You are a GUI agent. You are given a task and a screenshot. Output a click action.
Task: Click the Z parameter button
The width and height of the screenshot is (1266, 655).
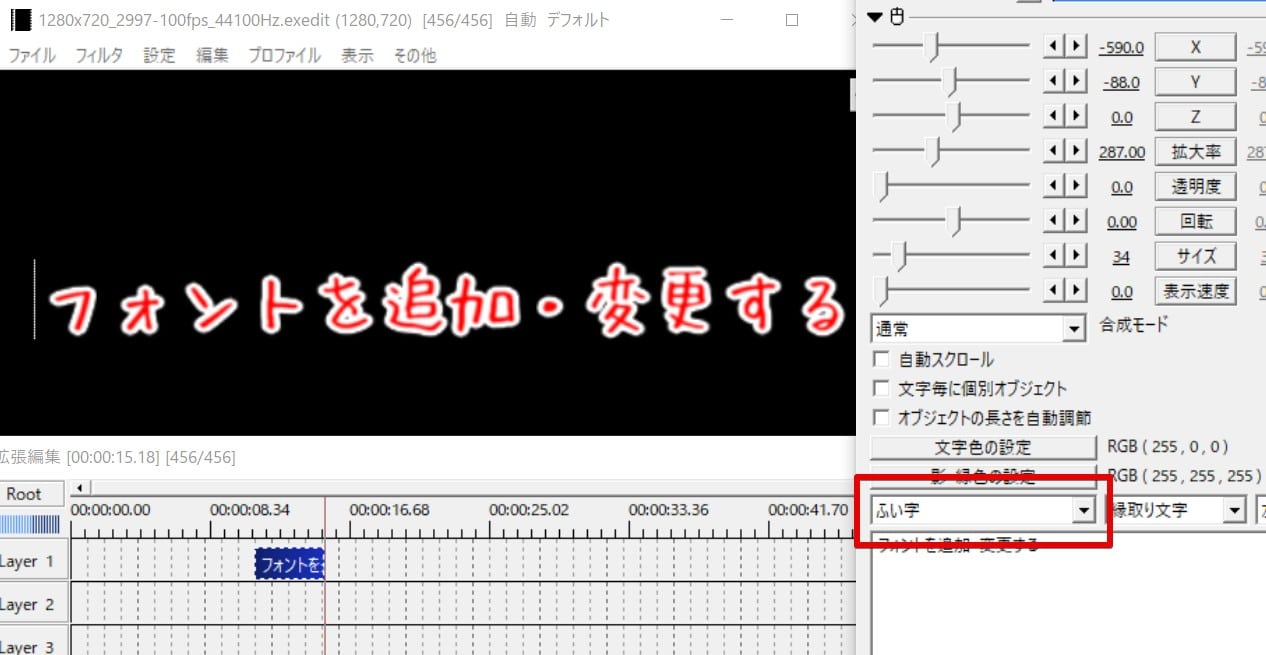click(1196, 117)
